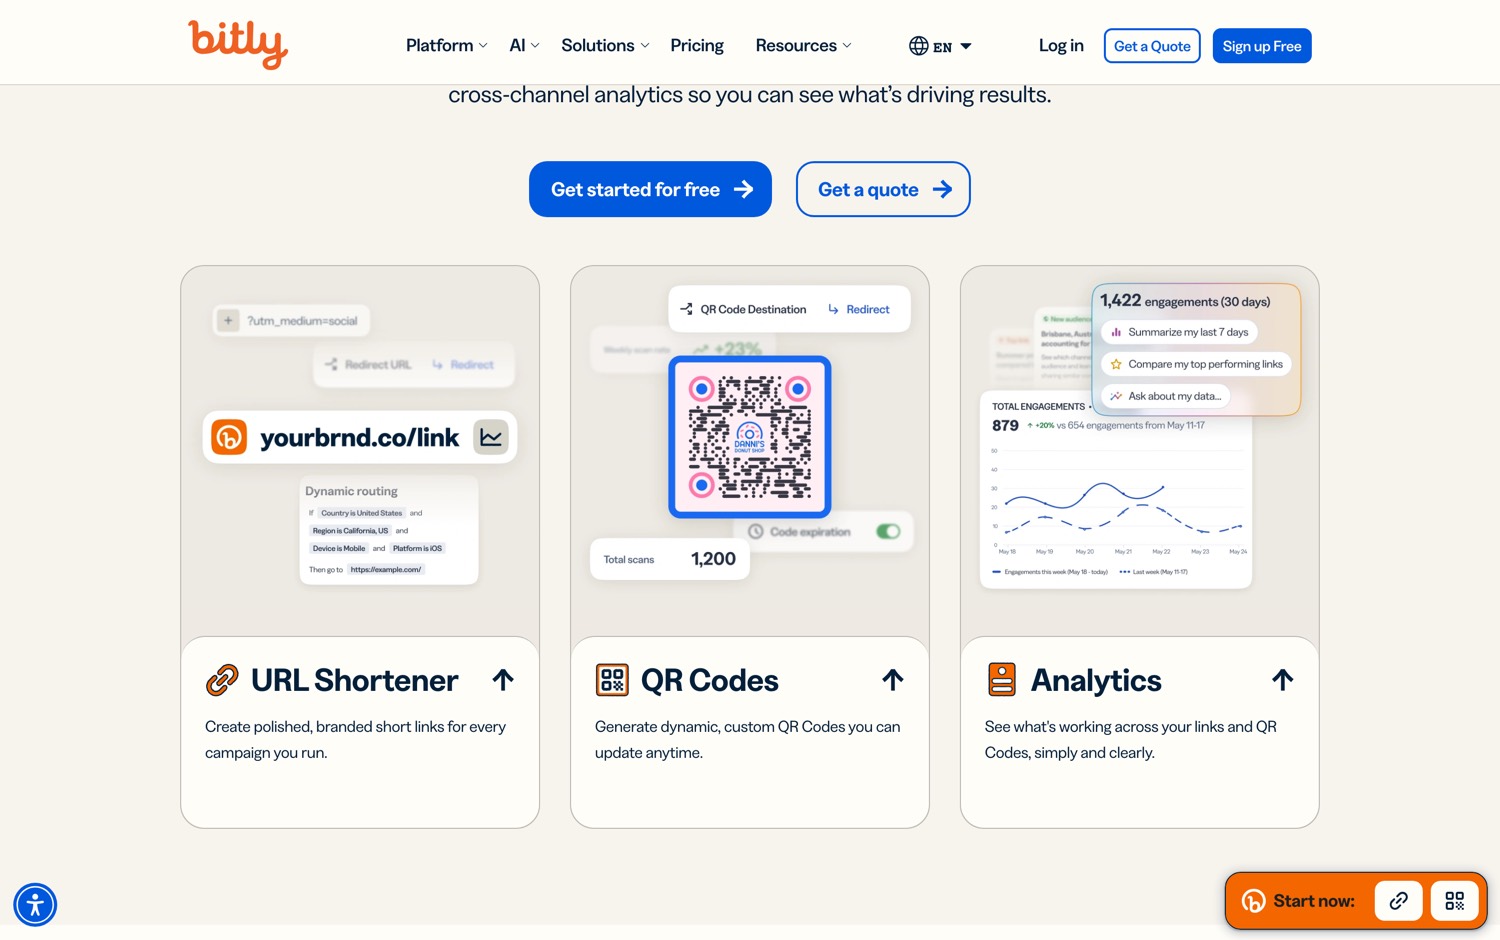Click the URL Shortener heading
The height and width of the screenshot is (940, 1500).
355,680
